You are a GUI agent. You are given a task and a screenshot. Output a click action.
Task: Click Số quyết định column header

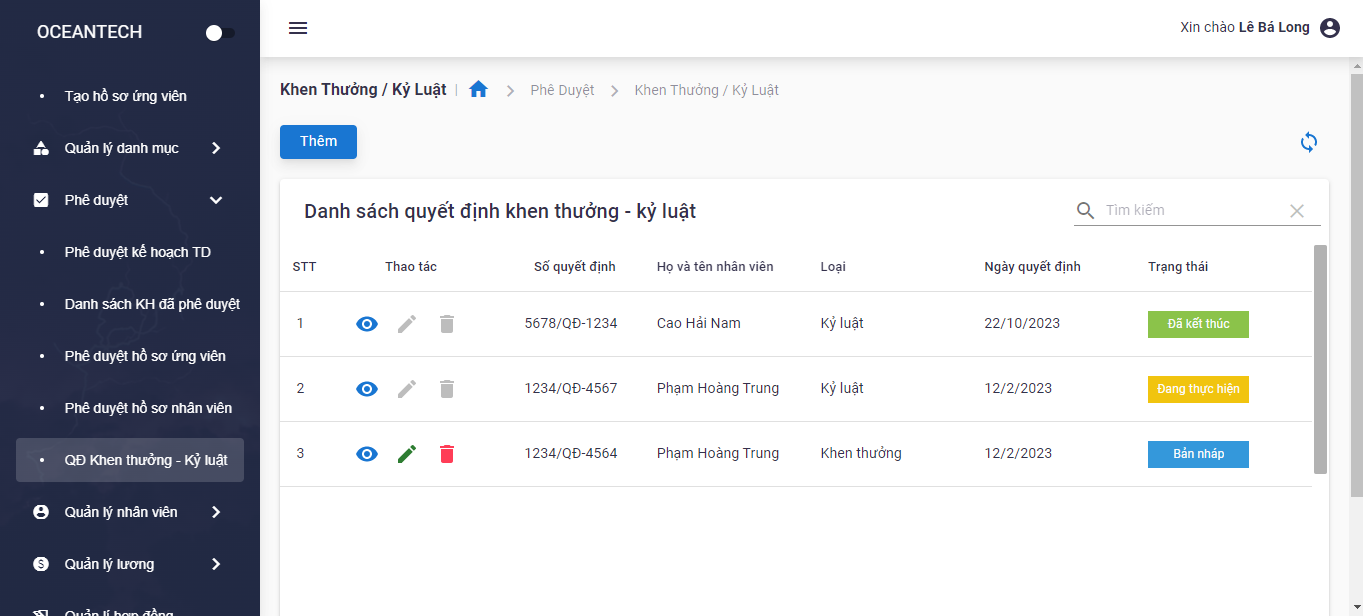[574, 267]
